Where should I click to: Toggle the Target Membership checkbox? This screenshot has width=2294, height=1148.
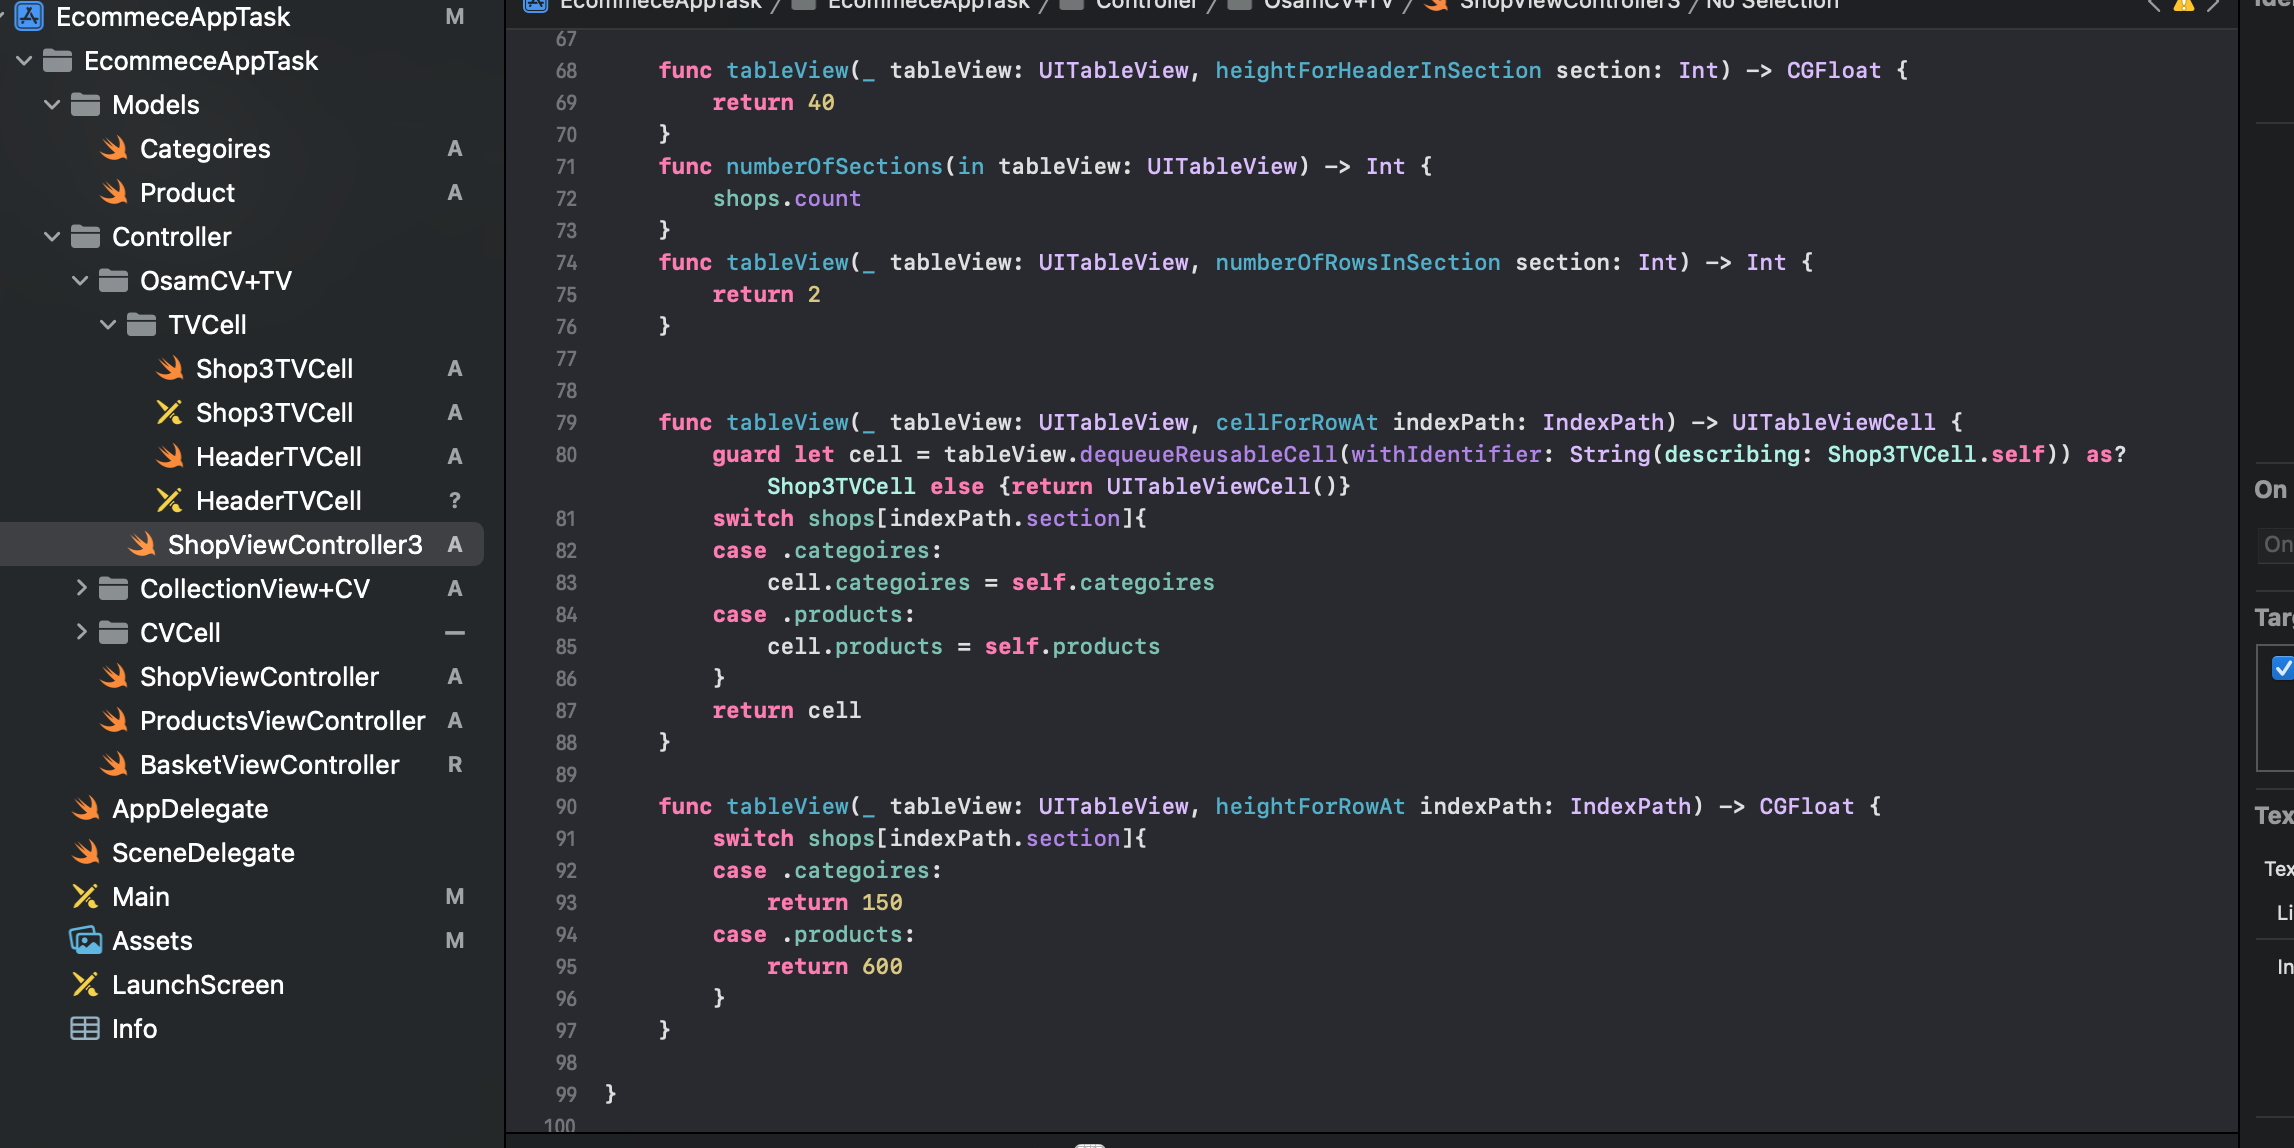pyautogui.click(x=2281, y=668)
